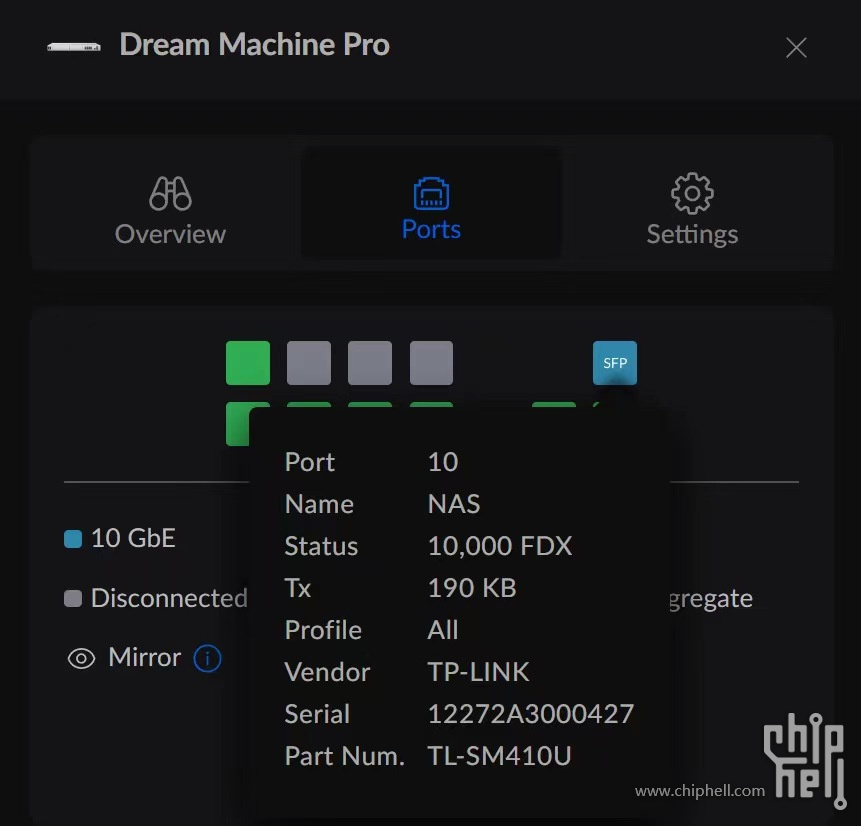Click the Disconnected legend label
This screenshot has width=861, height=826.
tap(169, 598)
